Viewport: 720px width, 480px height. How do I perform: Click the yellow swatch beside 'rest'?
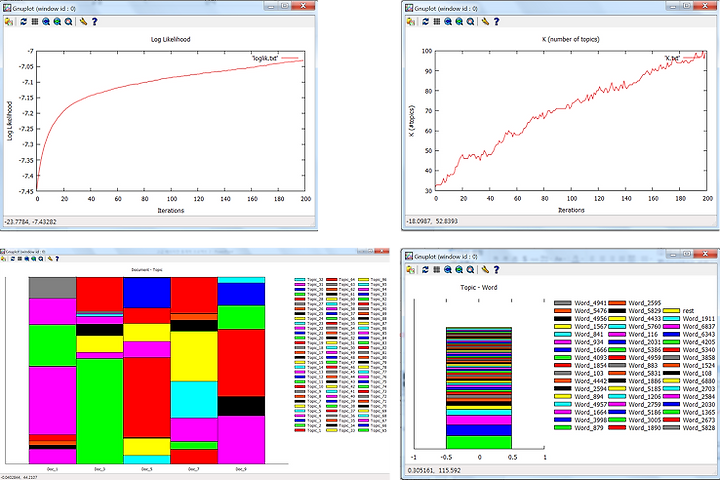(x=671, y=311)
